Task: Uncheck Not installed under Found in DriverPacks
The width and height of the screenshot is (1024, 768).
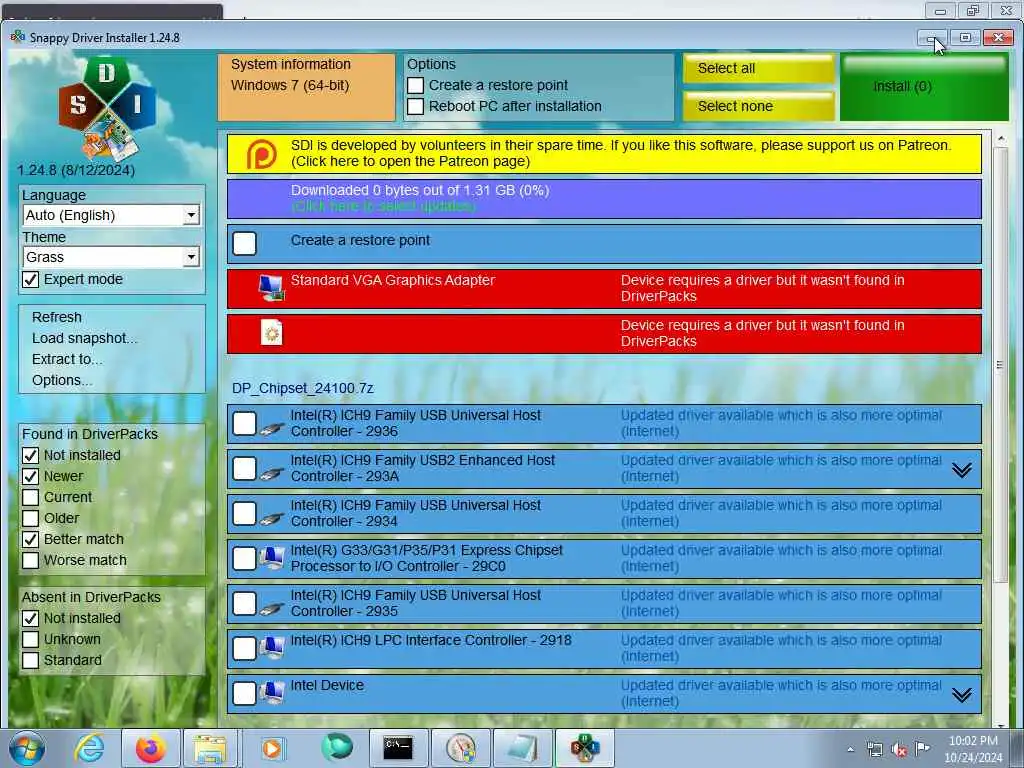Action: coord(31,455)
